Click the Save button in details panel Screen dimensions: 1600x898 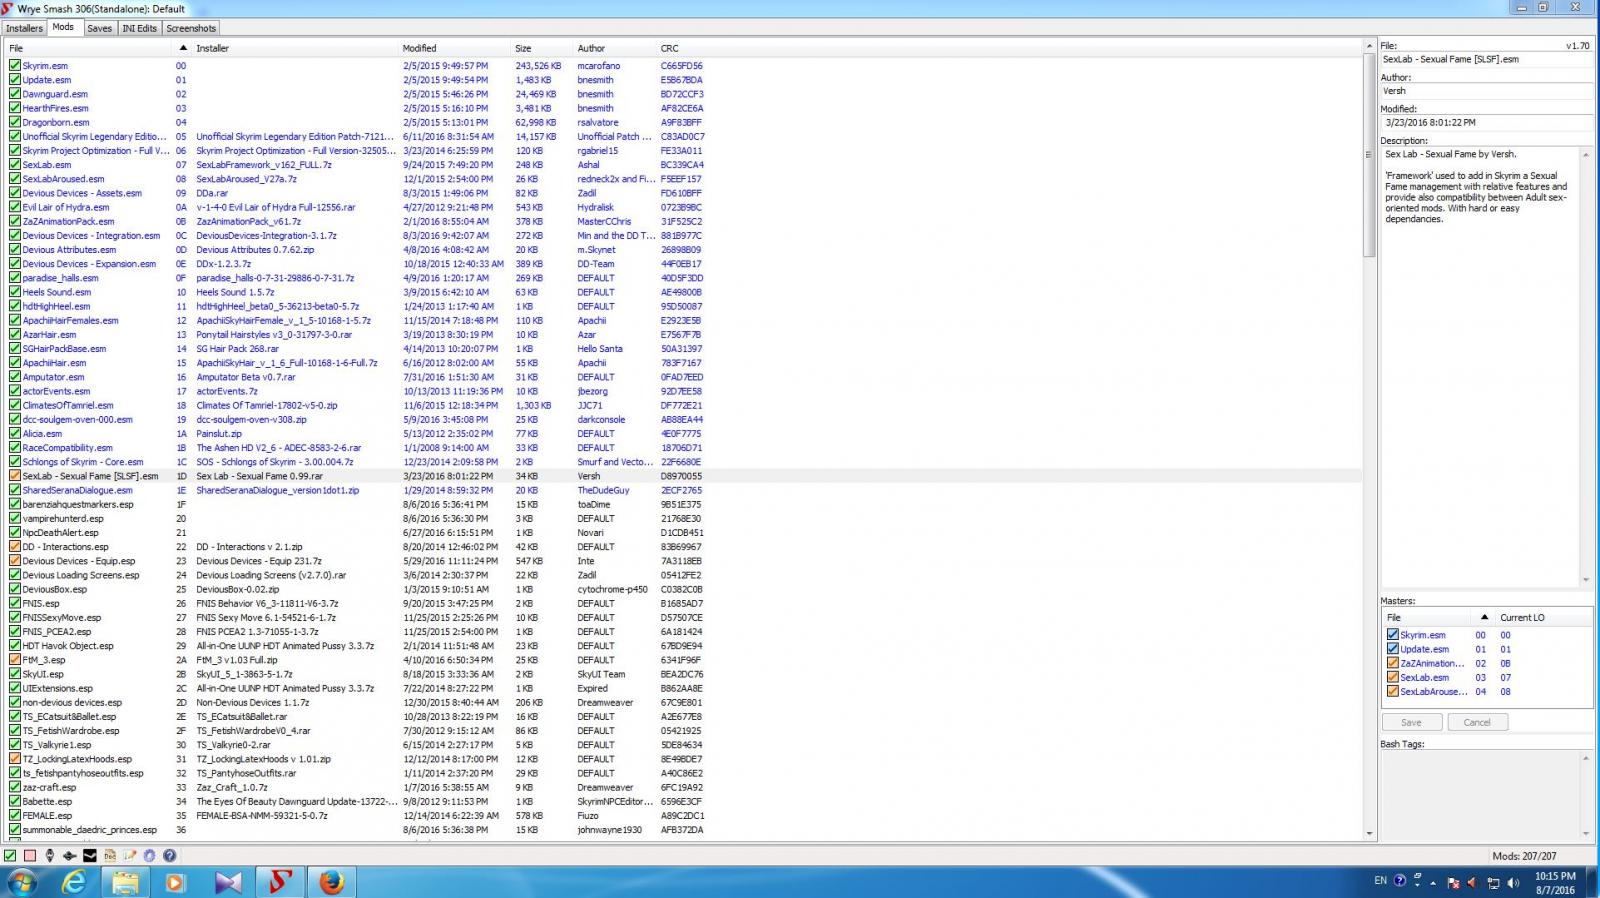click(x=1411, y=722)
